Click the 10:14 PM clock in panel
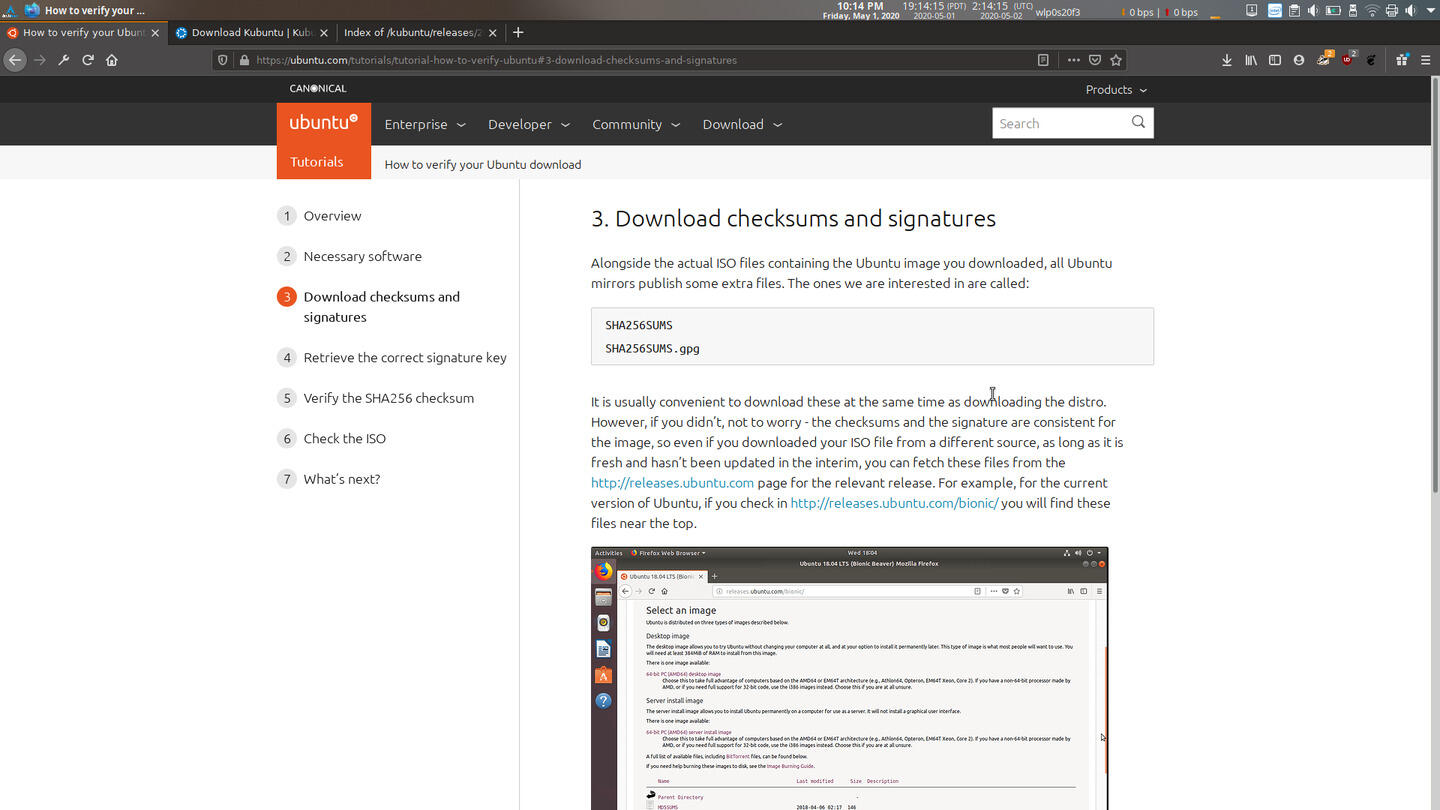The image size is (1440, 810). 859,6
